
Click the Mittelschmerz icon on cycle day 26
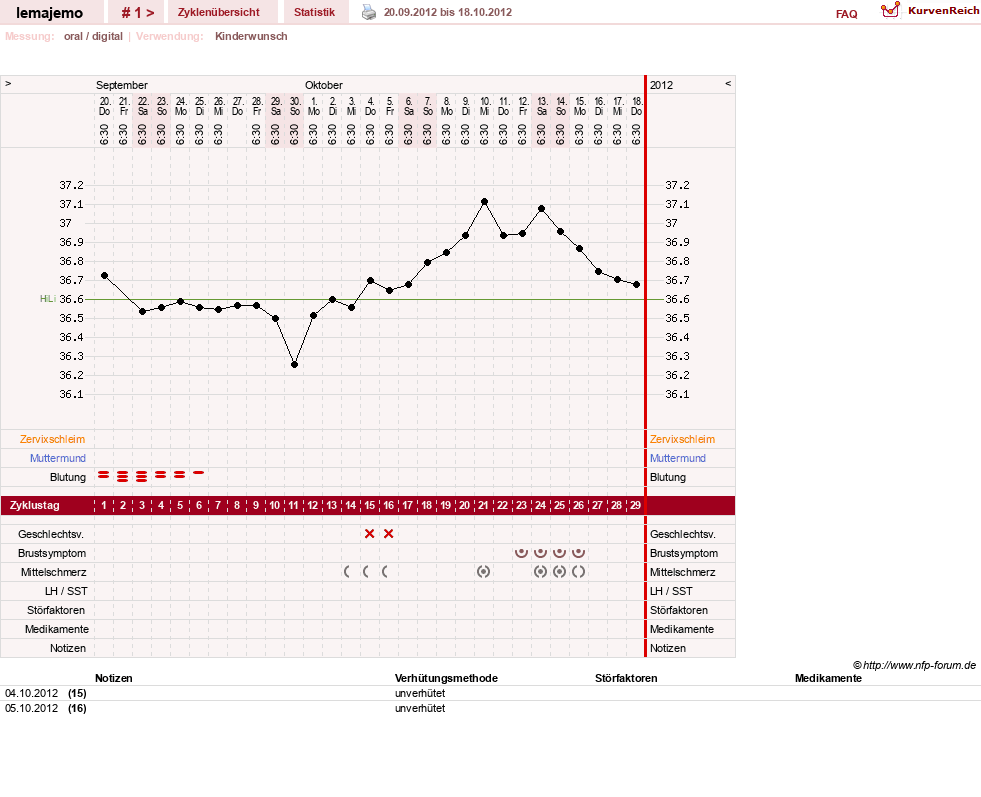coord(579,571)
